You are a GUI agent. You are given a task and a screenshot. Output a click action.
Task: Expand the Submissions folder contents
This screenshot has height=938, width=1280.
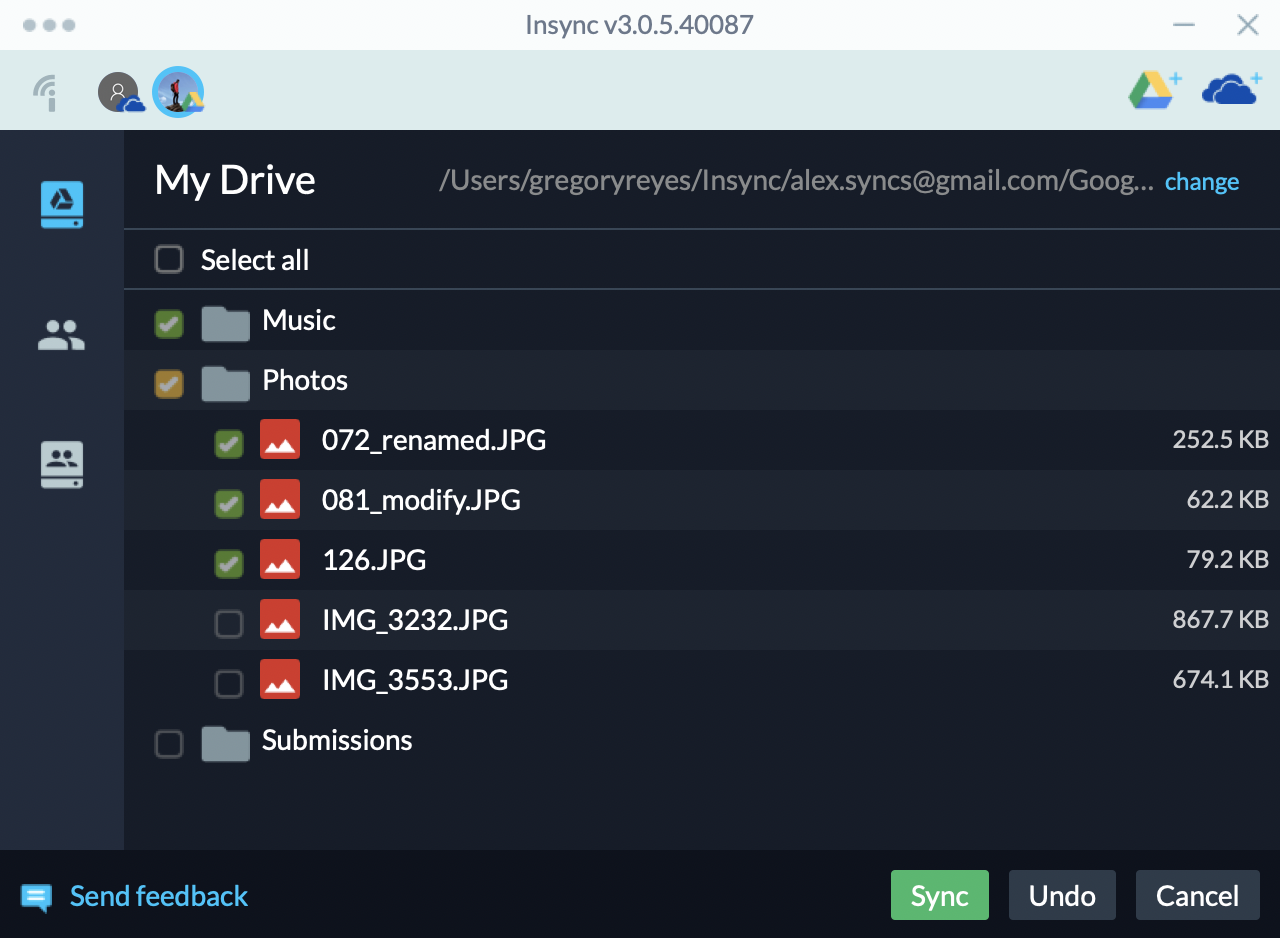[225, 740]
